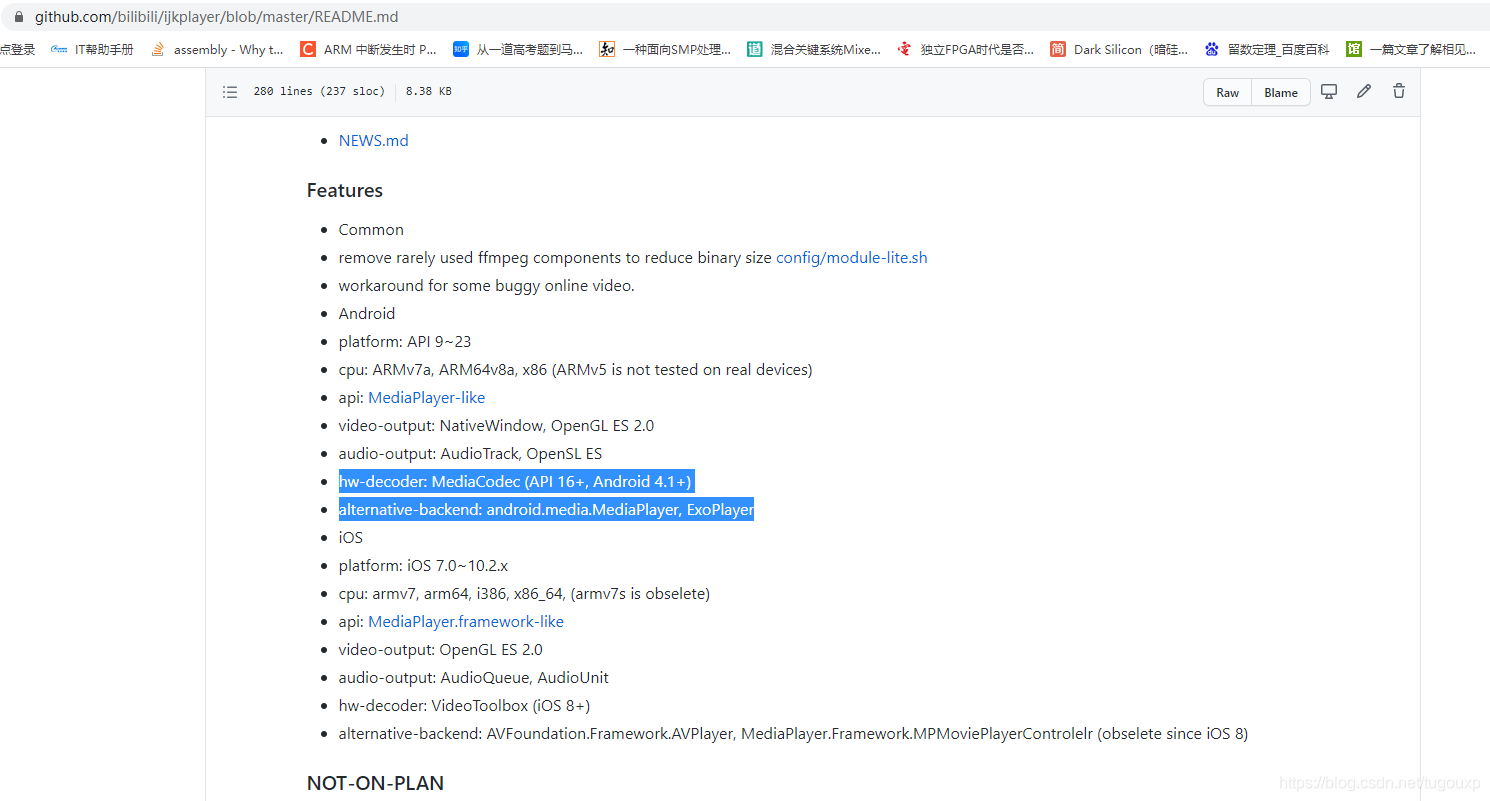
Task: Open the file outline list icon
Action: click(x=230, y=92)
